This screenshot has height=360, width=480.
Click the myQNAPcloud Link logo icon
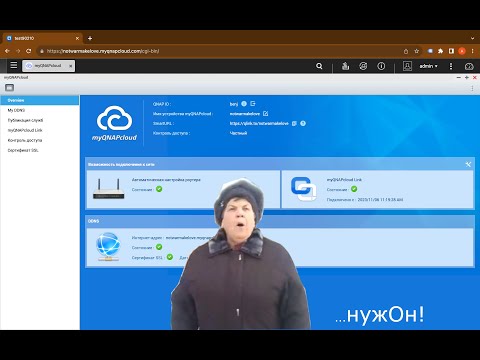coord(303,189)
